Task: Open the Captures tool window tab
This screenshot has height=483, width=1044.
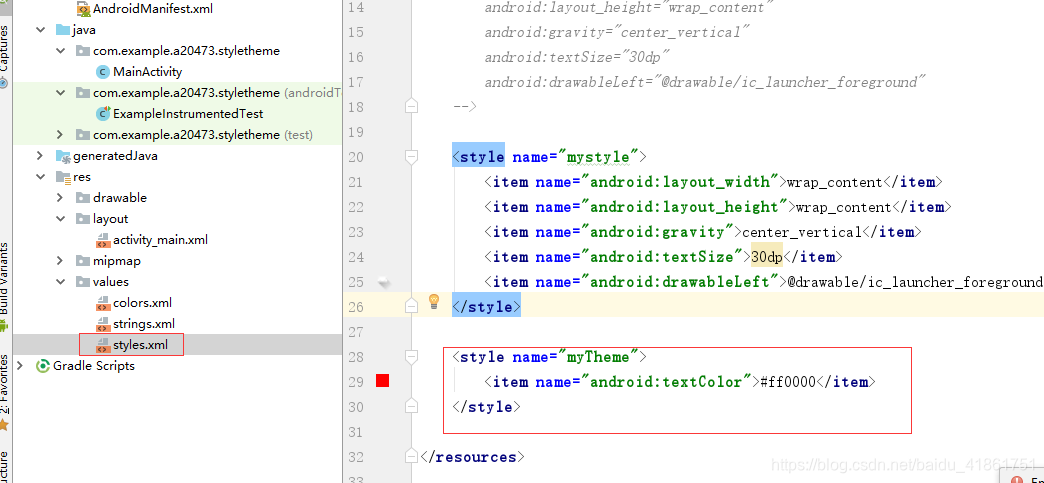Action: point(5,55)
